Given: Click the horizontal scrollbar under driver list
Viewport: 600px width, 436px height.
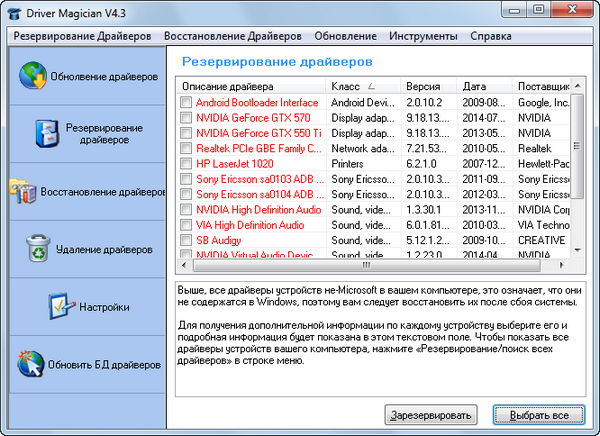Looking at the screenshot, I should 370,268.
